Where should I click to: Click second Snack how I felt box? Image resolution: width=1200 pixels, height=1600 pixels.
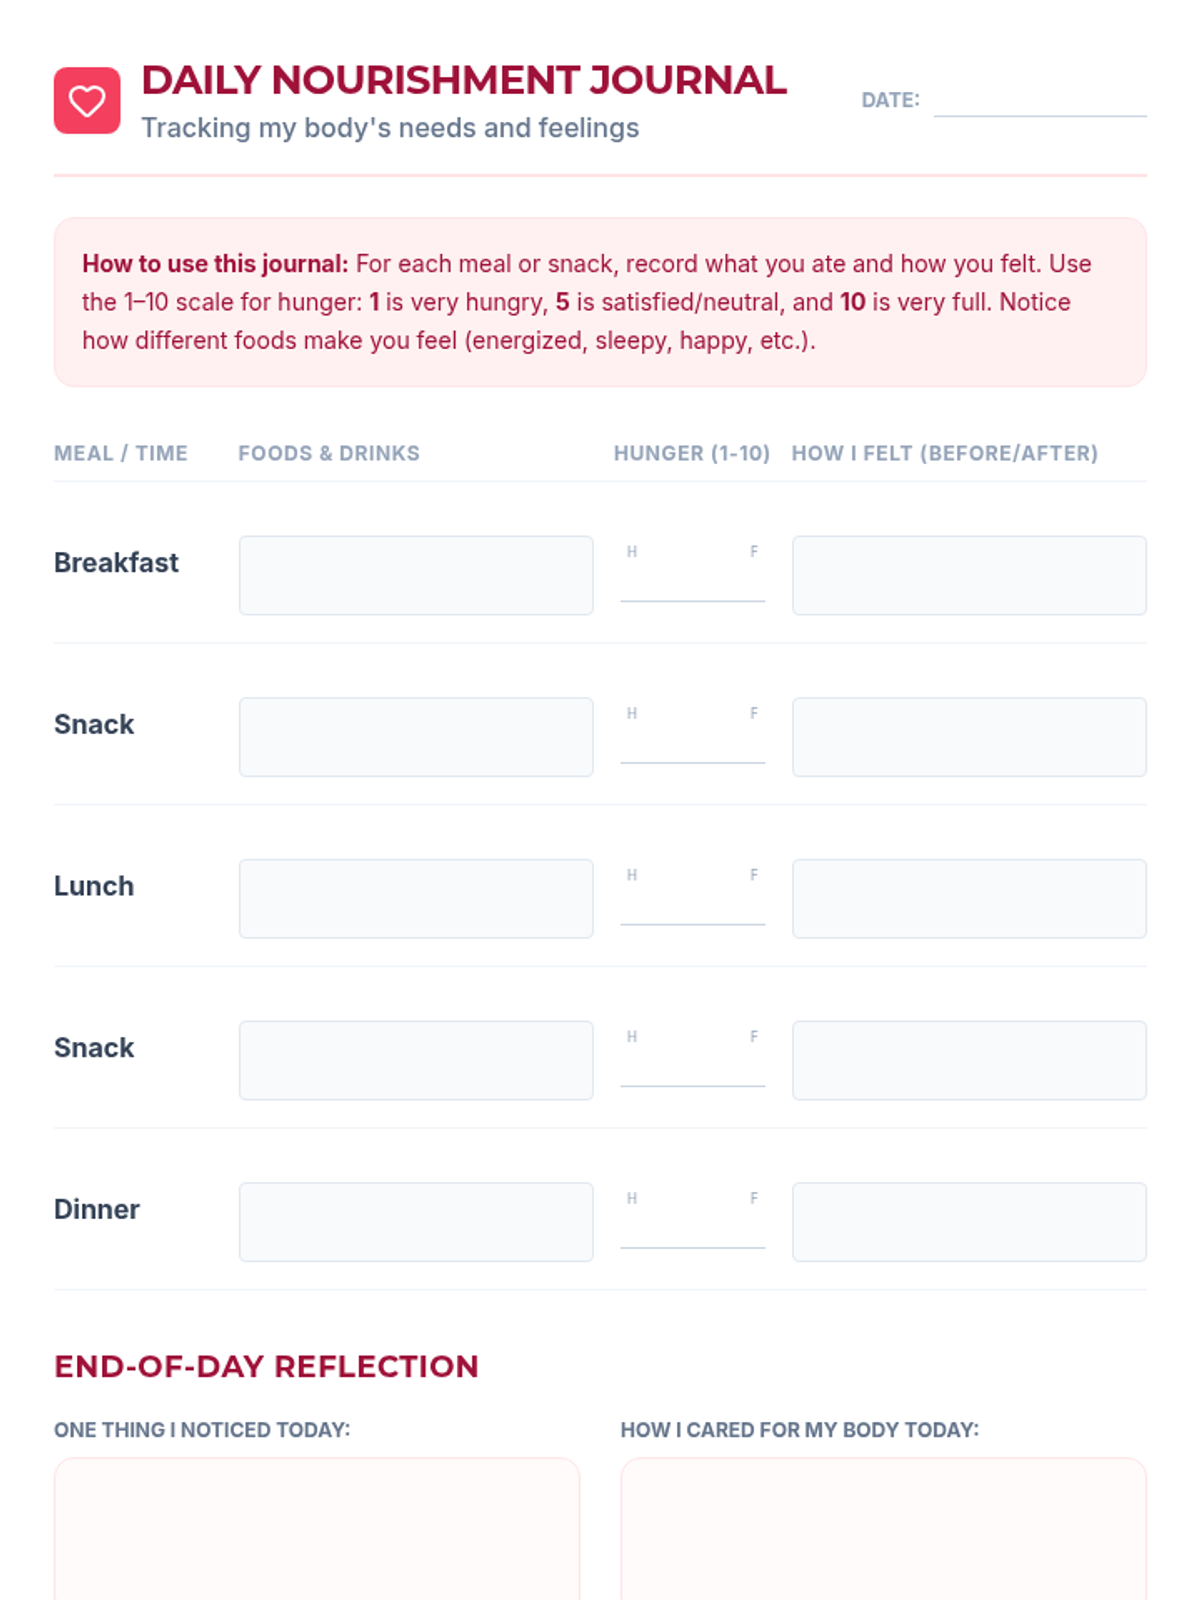[x=968, y=1060]
